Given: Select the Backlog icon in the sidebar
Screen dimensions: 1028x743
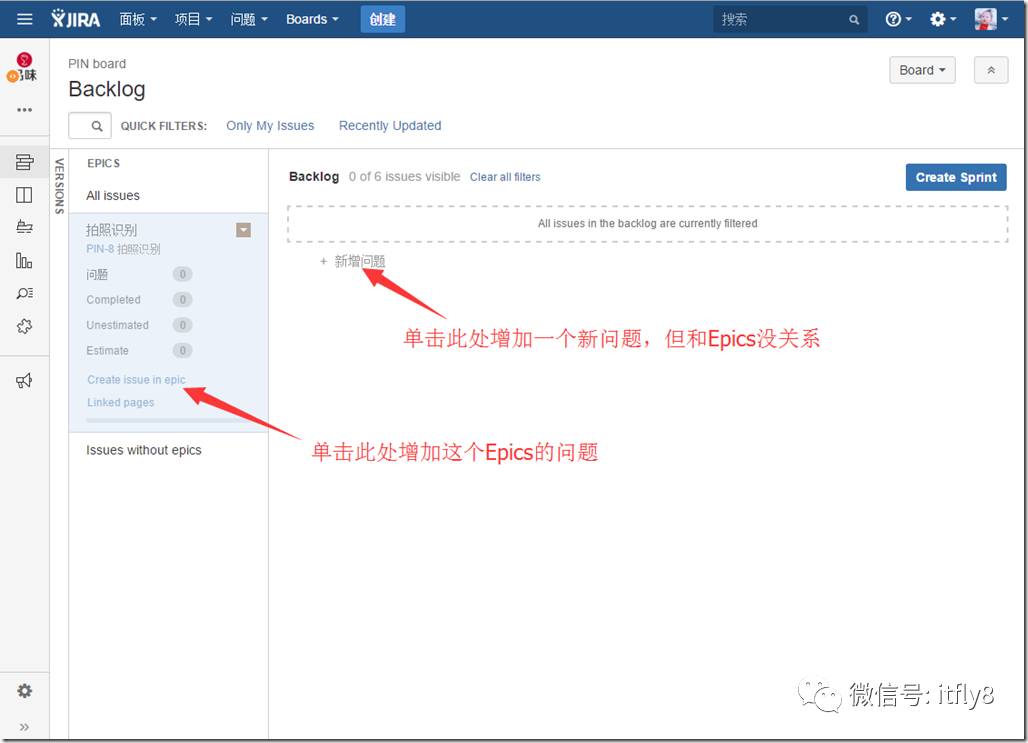Looking at the screenshot, I should coord(24,162).
